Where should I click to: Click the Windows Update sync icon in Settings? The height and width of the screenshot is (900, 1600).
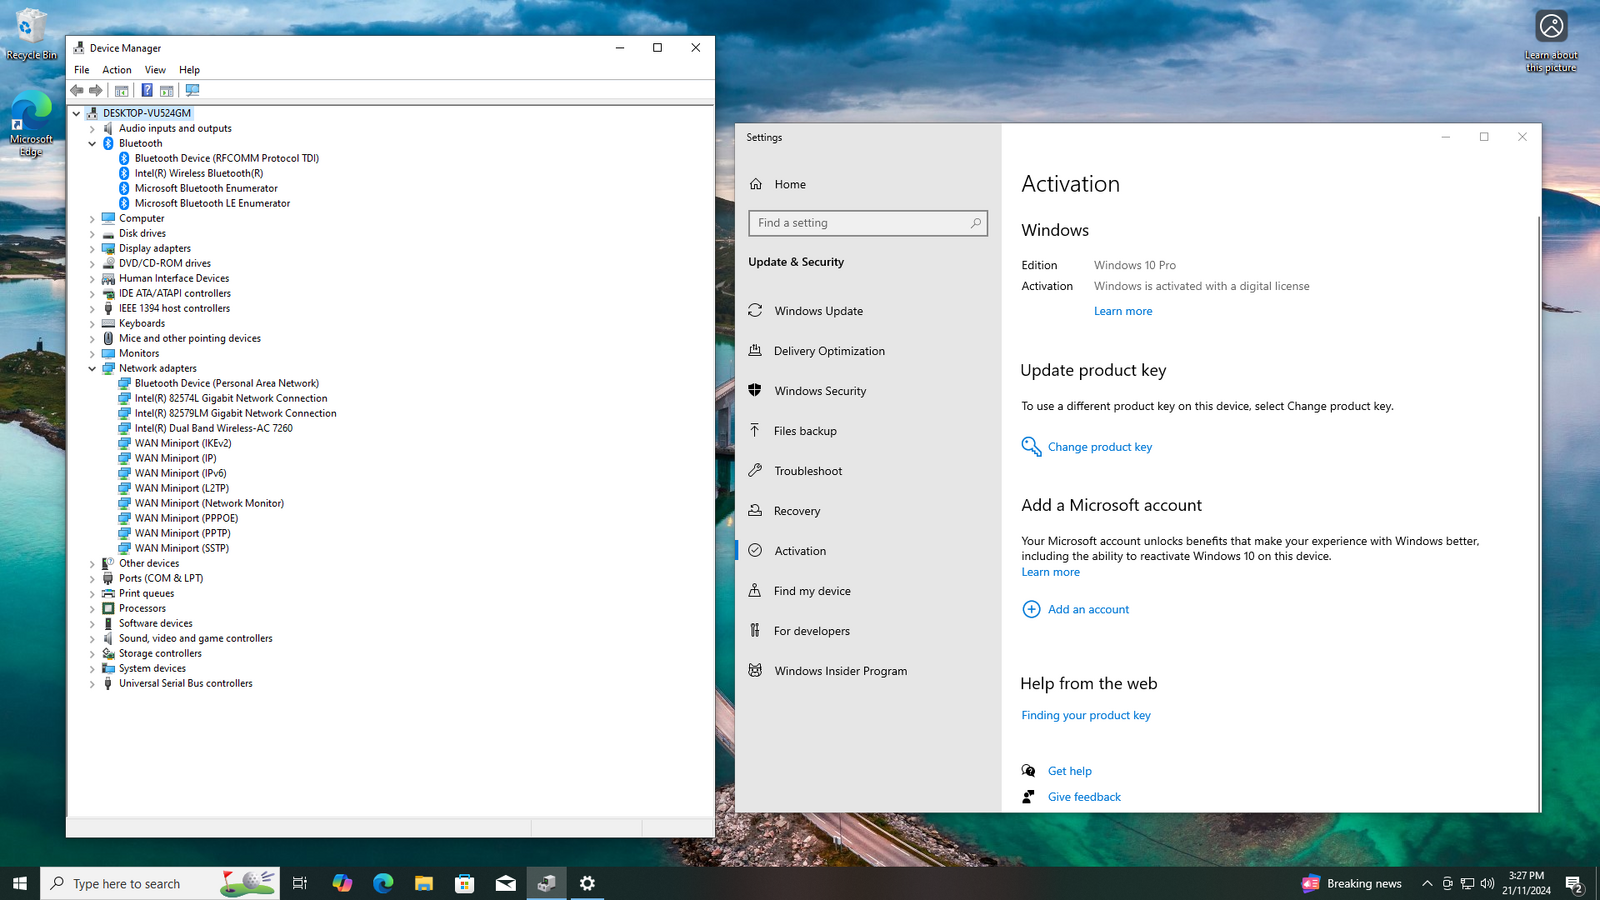[x=755, y=311]
